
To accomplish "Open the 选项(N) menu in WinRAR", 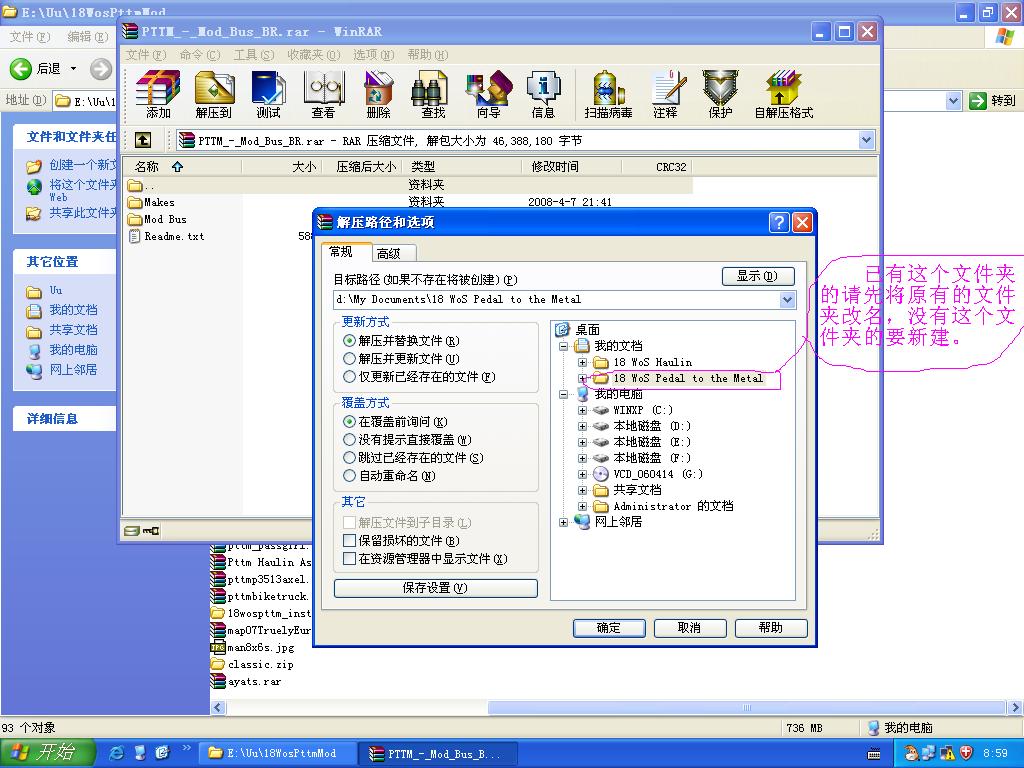I will pyautogui.click(x=374, y=55).
